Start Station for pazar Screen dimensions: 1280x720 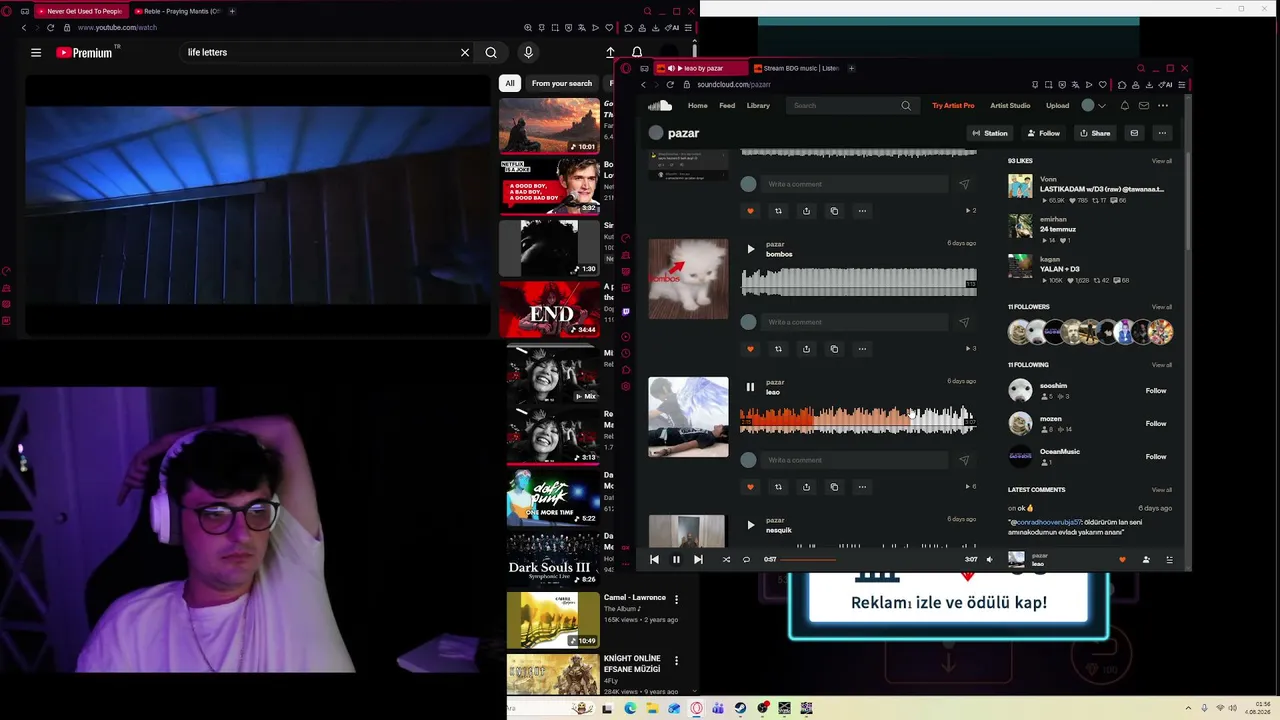point(991,133)
